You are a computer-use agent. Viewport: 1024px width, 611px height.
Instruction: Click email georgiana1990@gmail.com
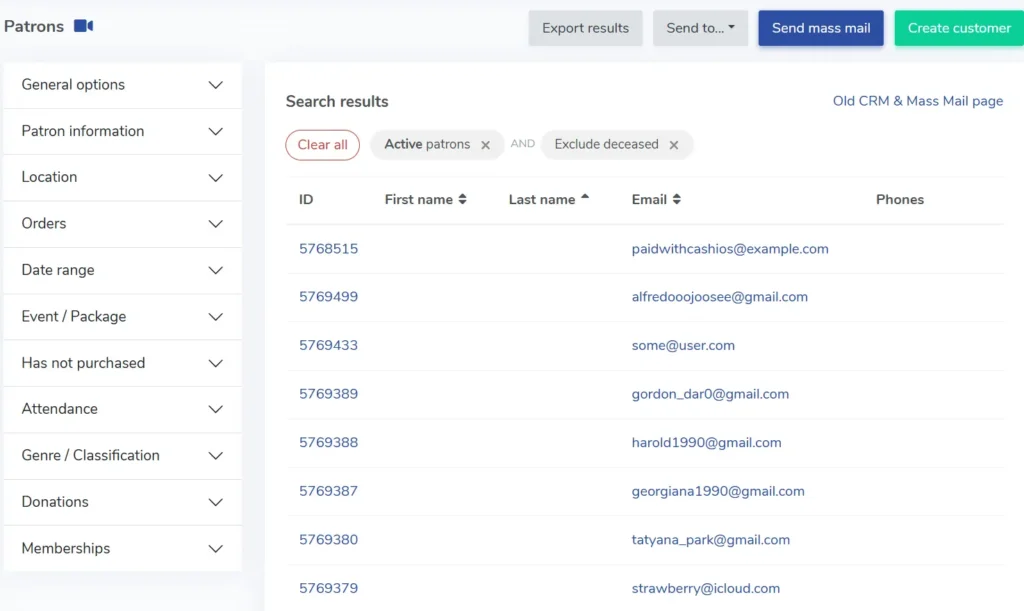pos(718,491)
